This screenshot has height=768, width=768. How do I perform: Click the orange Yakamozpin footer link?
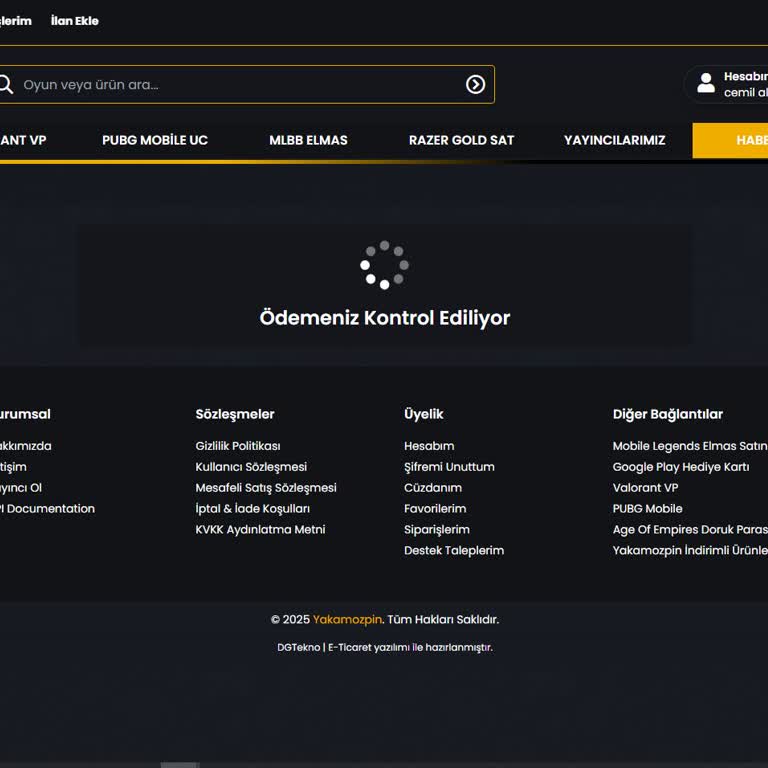tap(347, 620)
